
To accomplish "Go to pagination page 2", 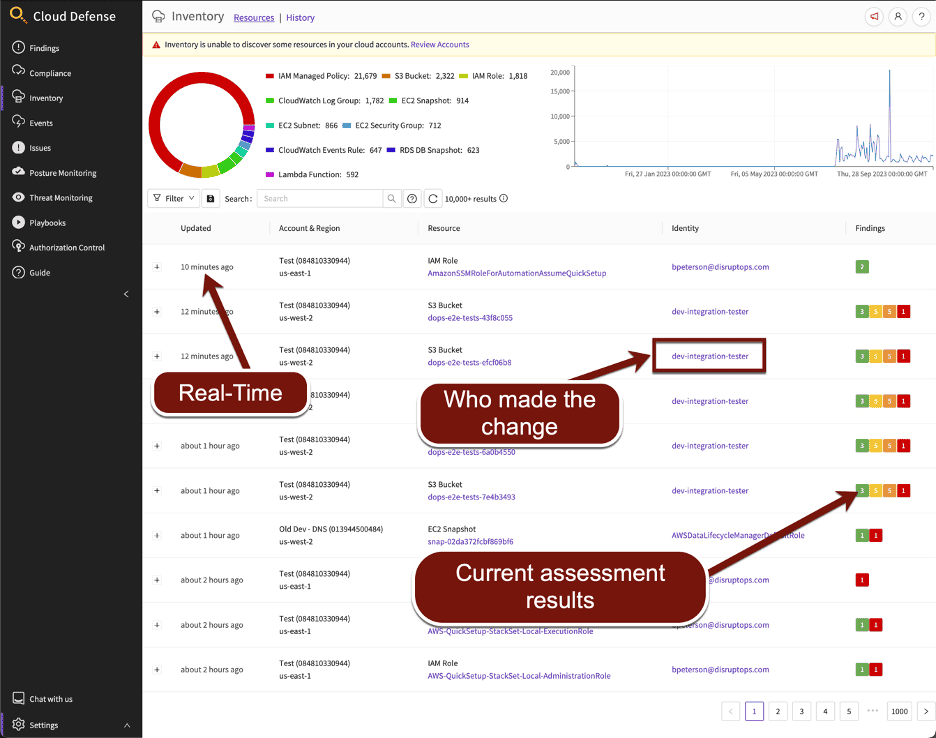I will [x=778, y=711].
